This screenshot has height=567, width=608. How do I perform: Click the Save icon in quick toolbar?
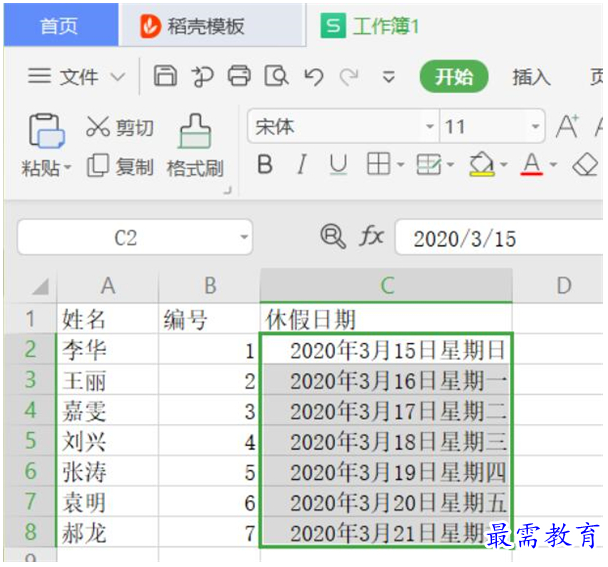coord(165,75)
